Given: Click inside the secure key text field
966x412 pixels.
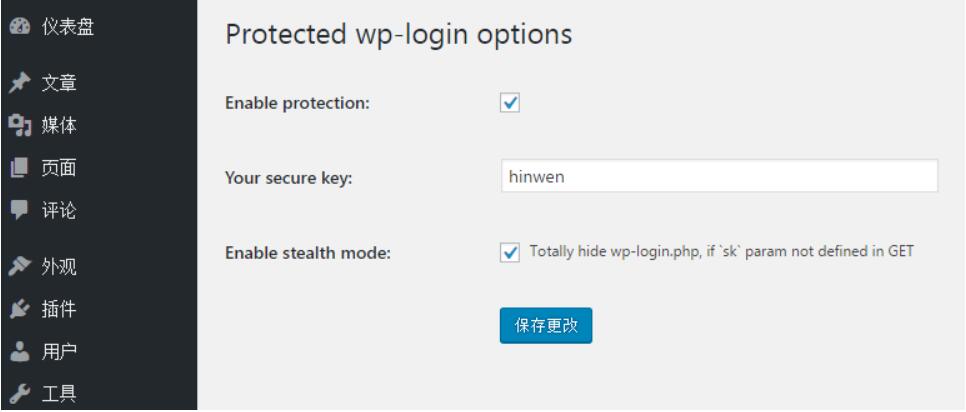Looking at the screenshot, I should point(718,176).
